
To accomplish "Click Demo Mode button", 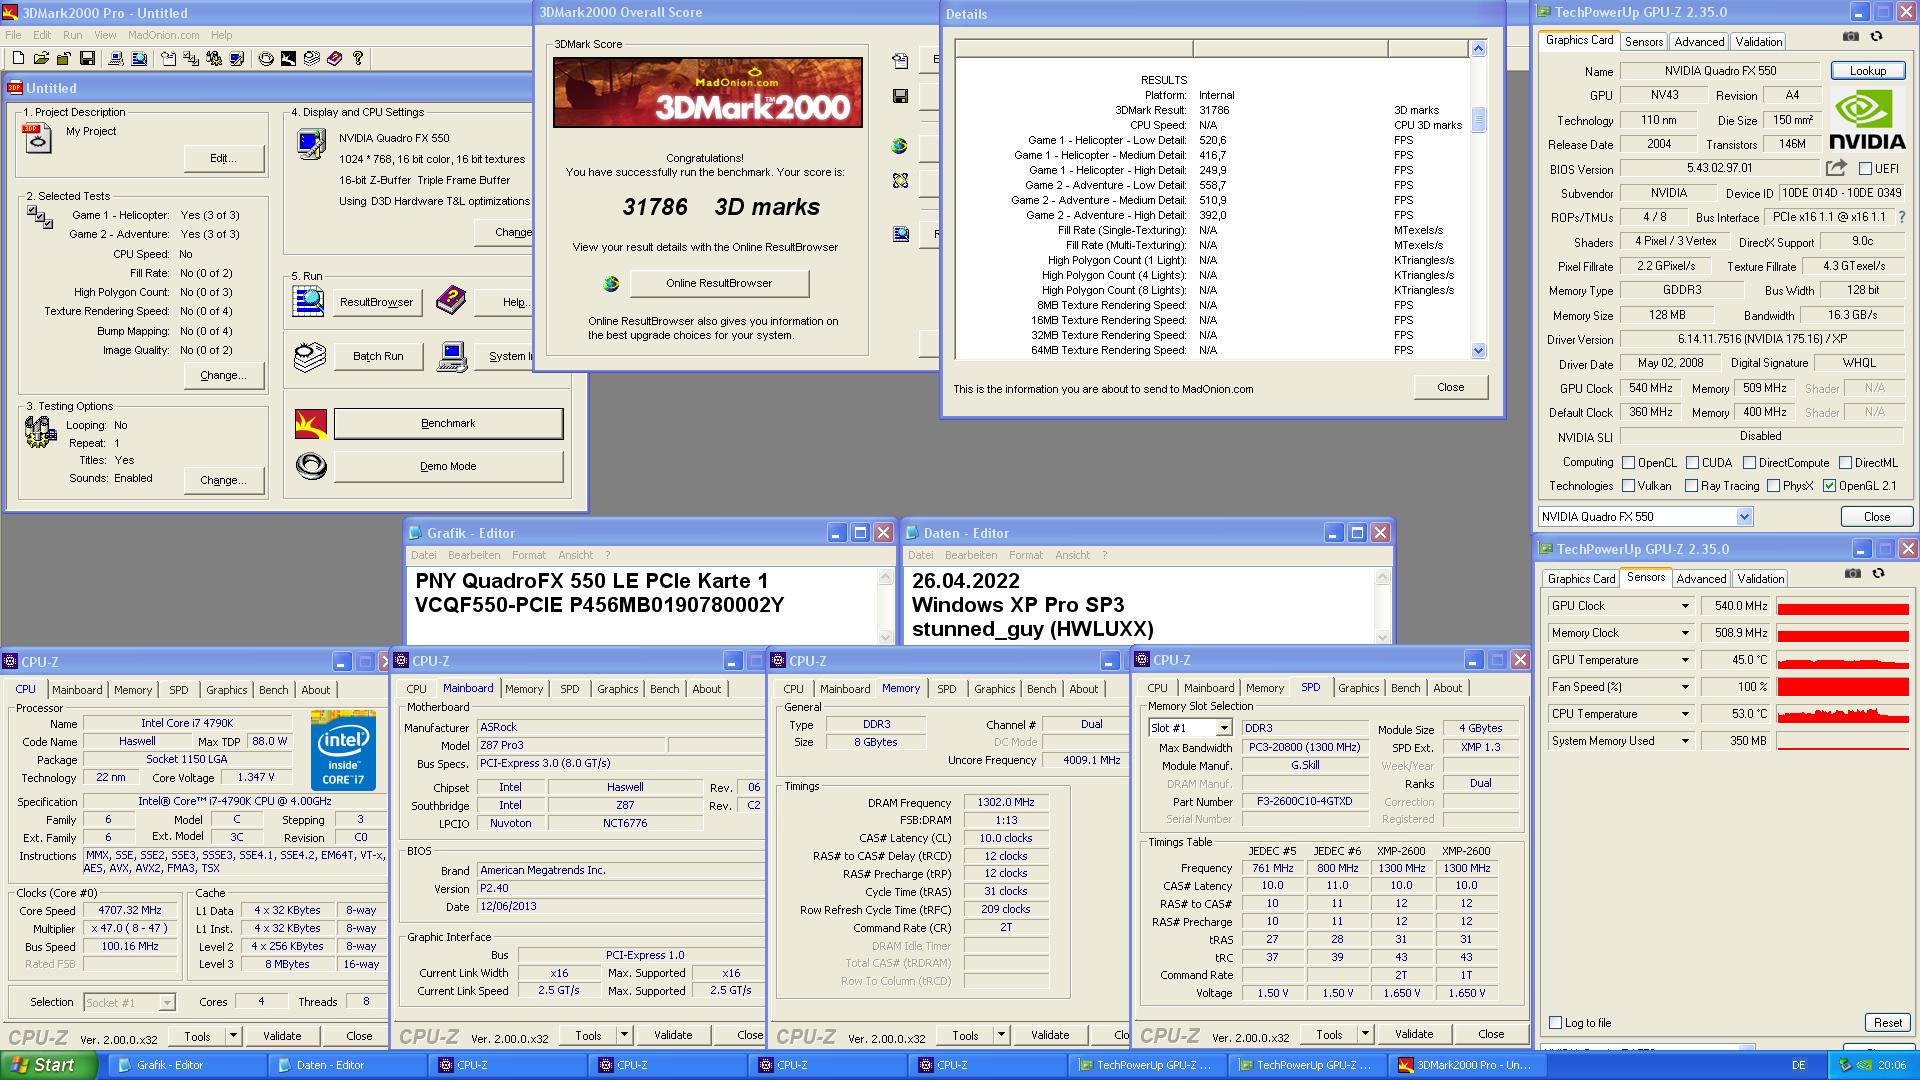I will pos(448,466).
